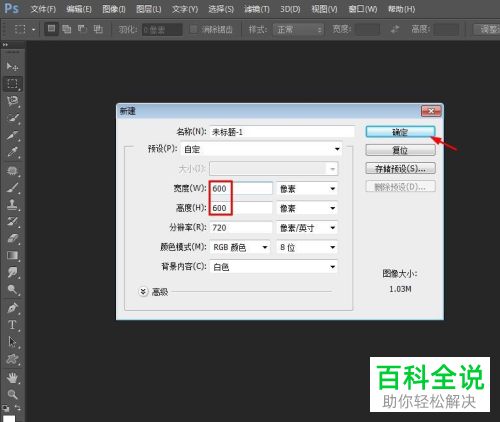Screen dimensions: 500x422
Task: Select the Spot Healing Brush tool
Action: 12,170
